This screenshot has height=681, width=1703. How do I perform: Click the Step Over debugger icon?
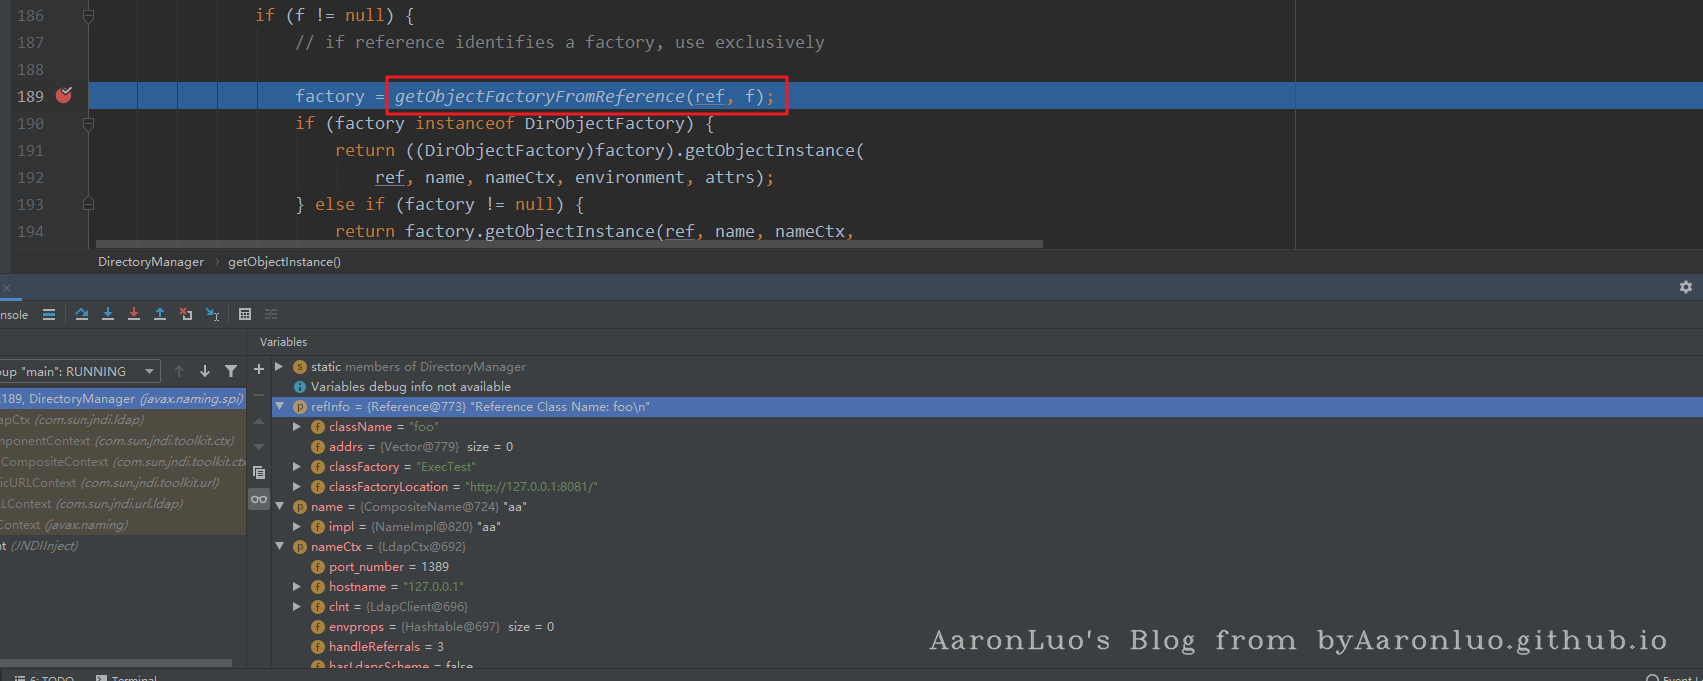point(82,314)
